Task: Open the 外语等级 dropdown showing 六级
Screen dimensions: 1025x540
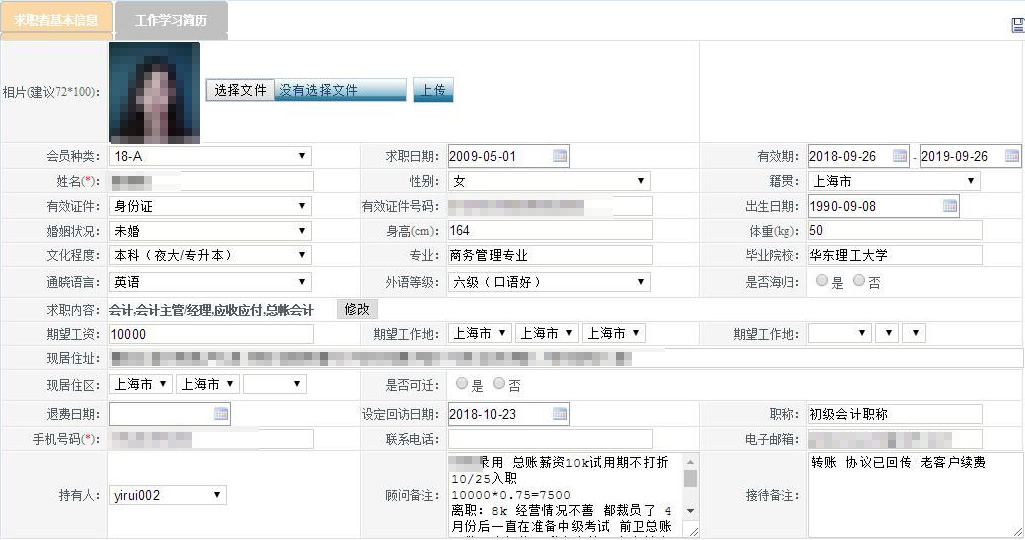Action: (x=549, y=282)
